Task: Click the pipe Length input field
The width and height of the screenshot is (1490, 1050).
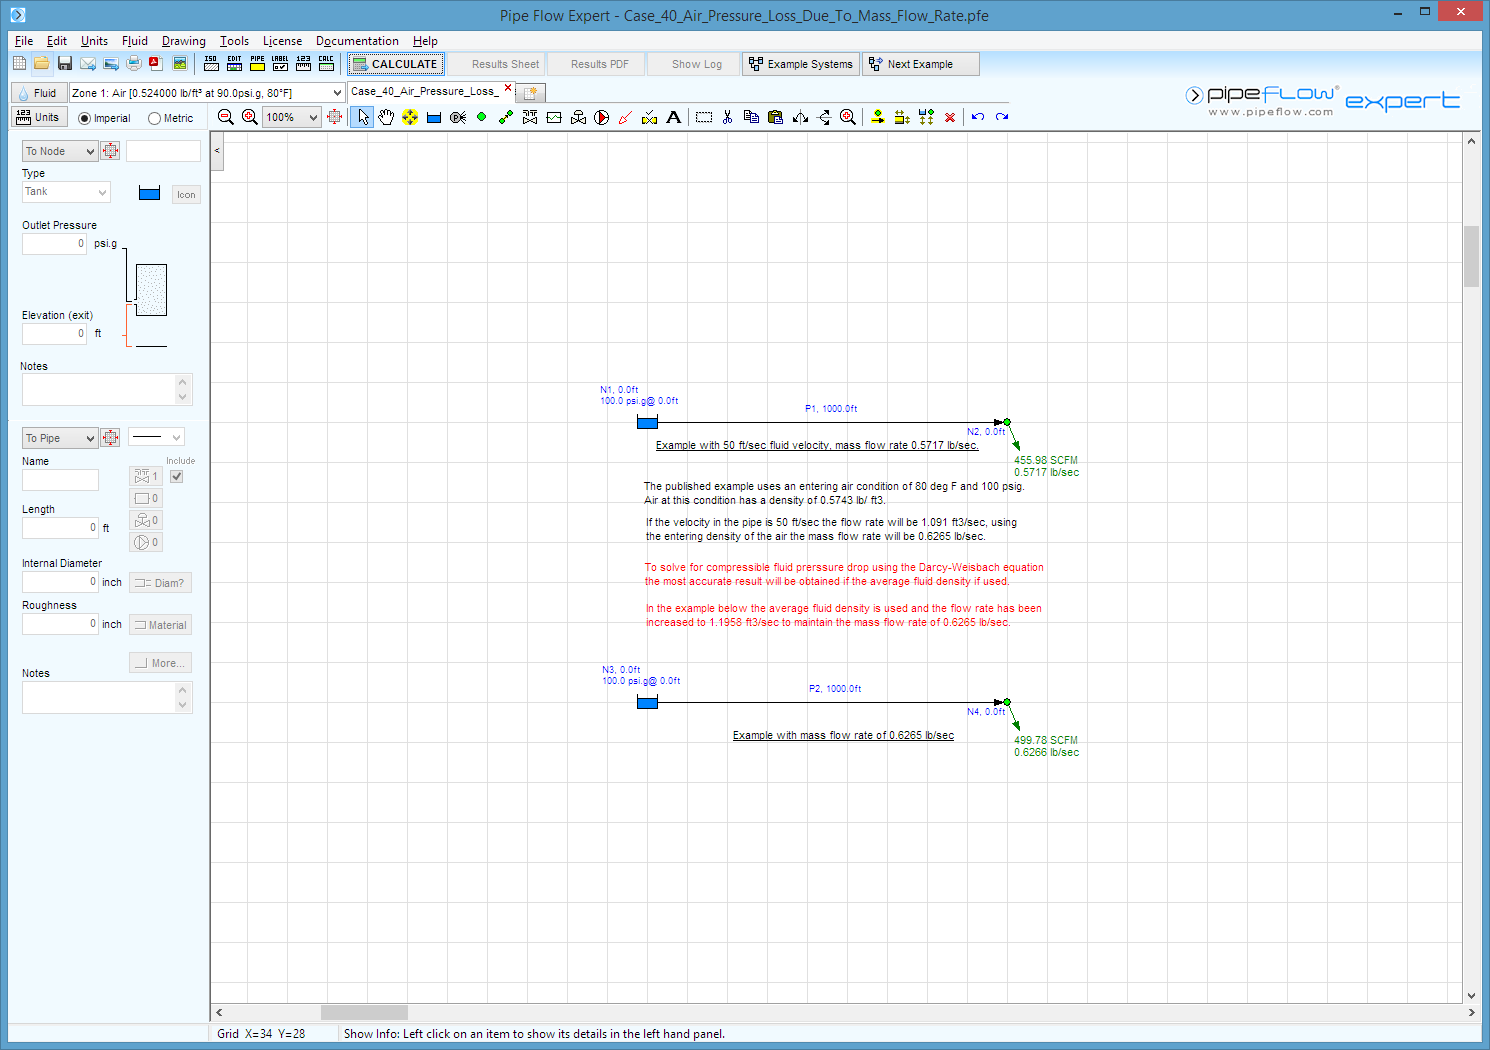Action: pyautogui.click(x=60, y=528)
